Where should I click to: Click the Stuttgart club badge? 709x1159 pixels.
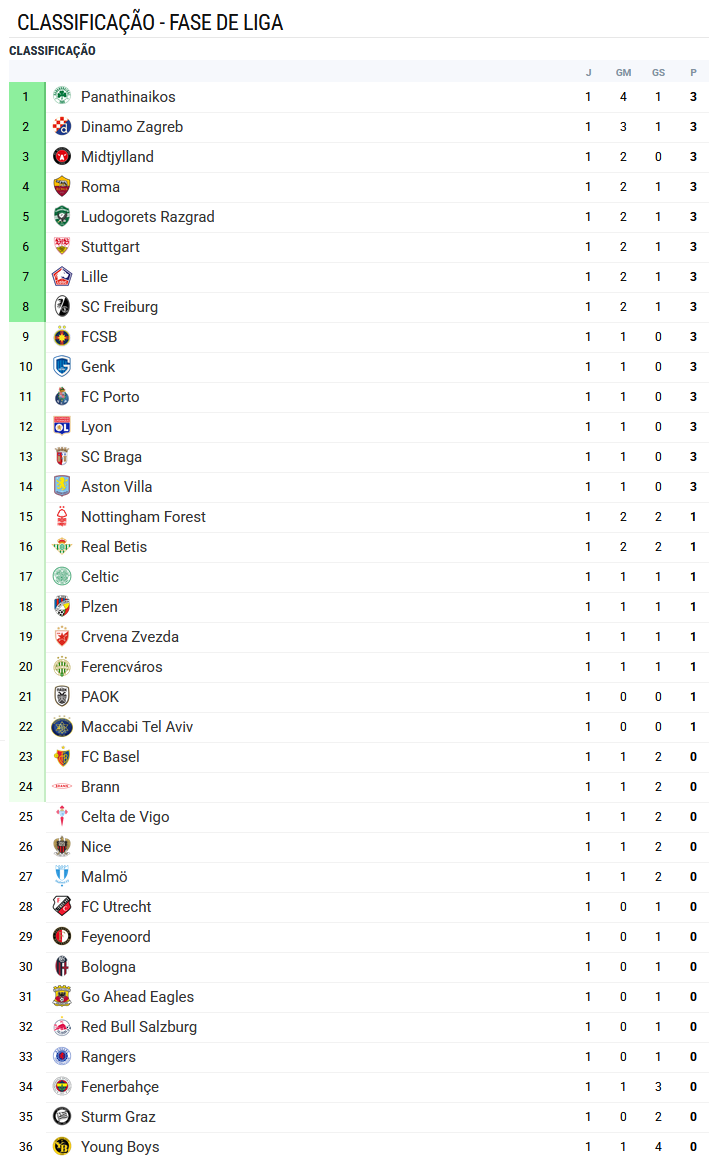click(x=62, y=247)
